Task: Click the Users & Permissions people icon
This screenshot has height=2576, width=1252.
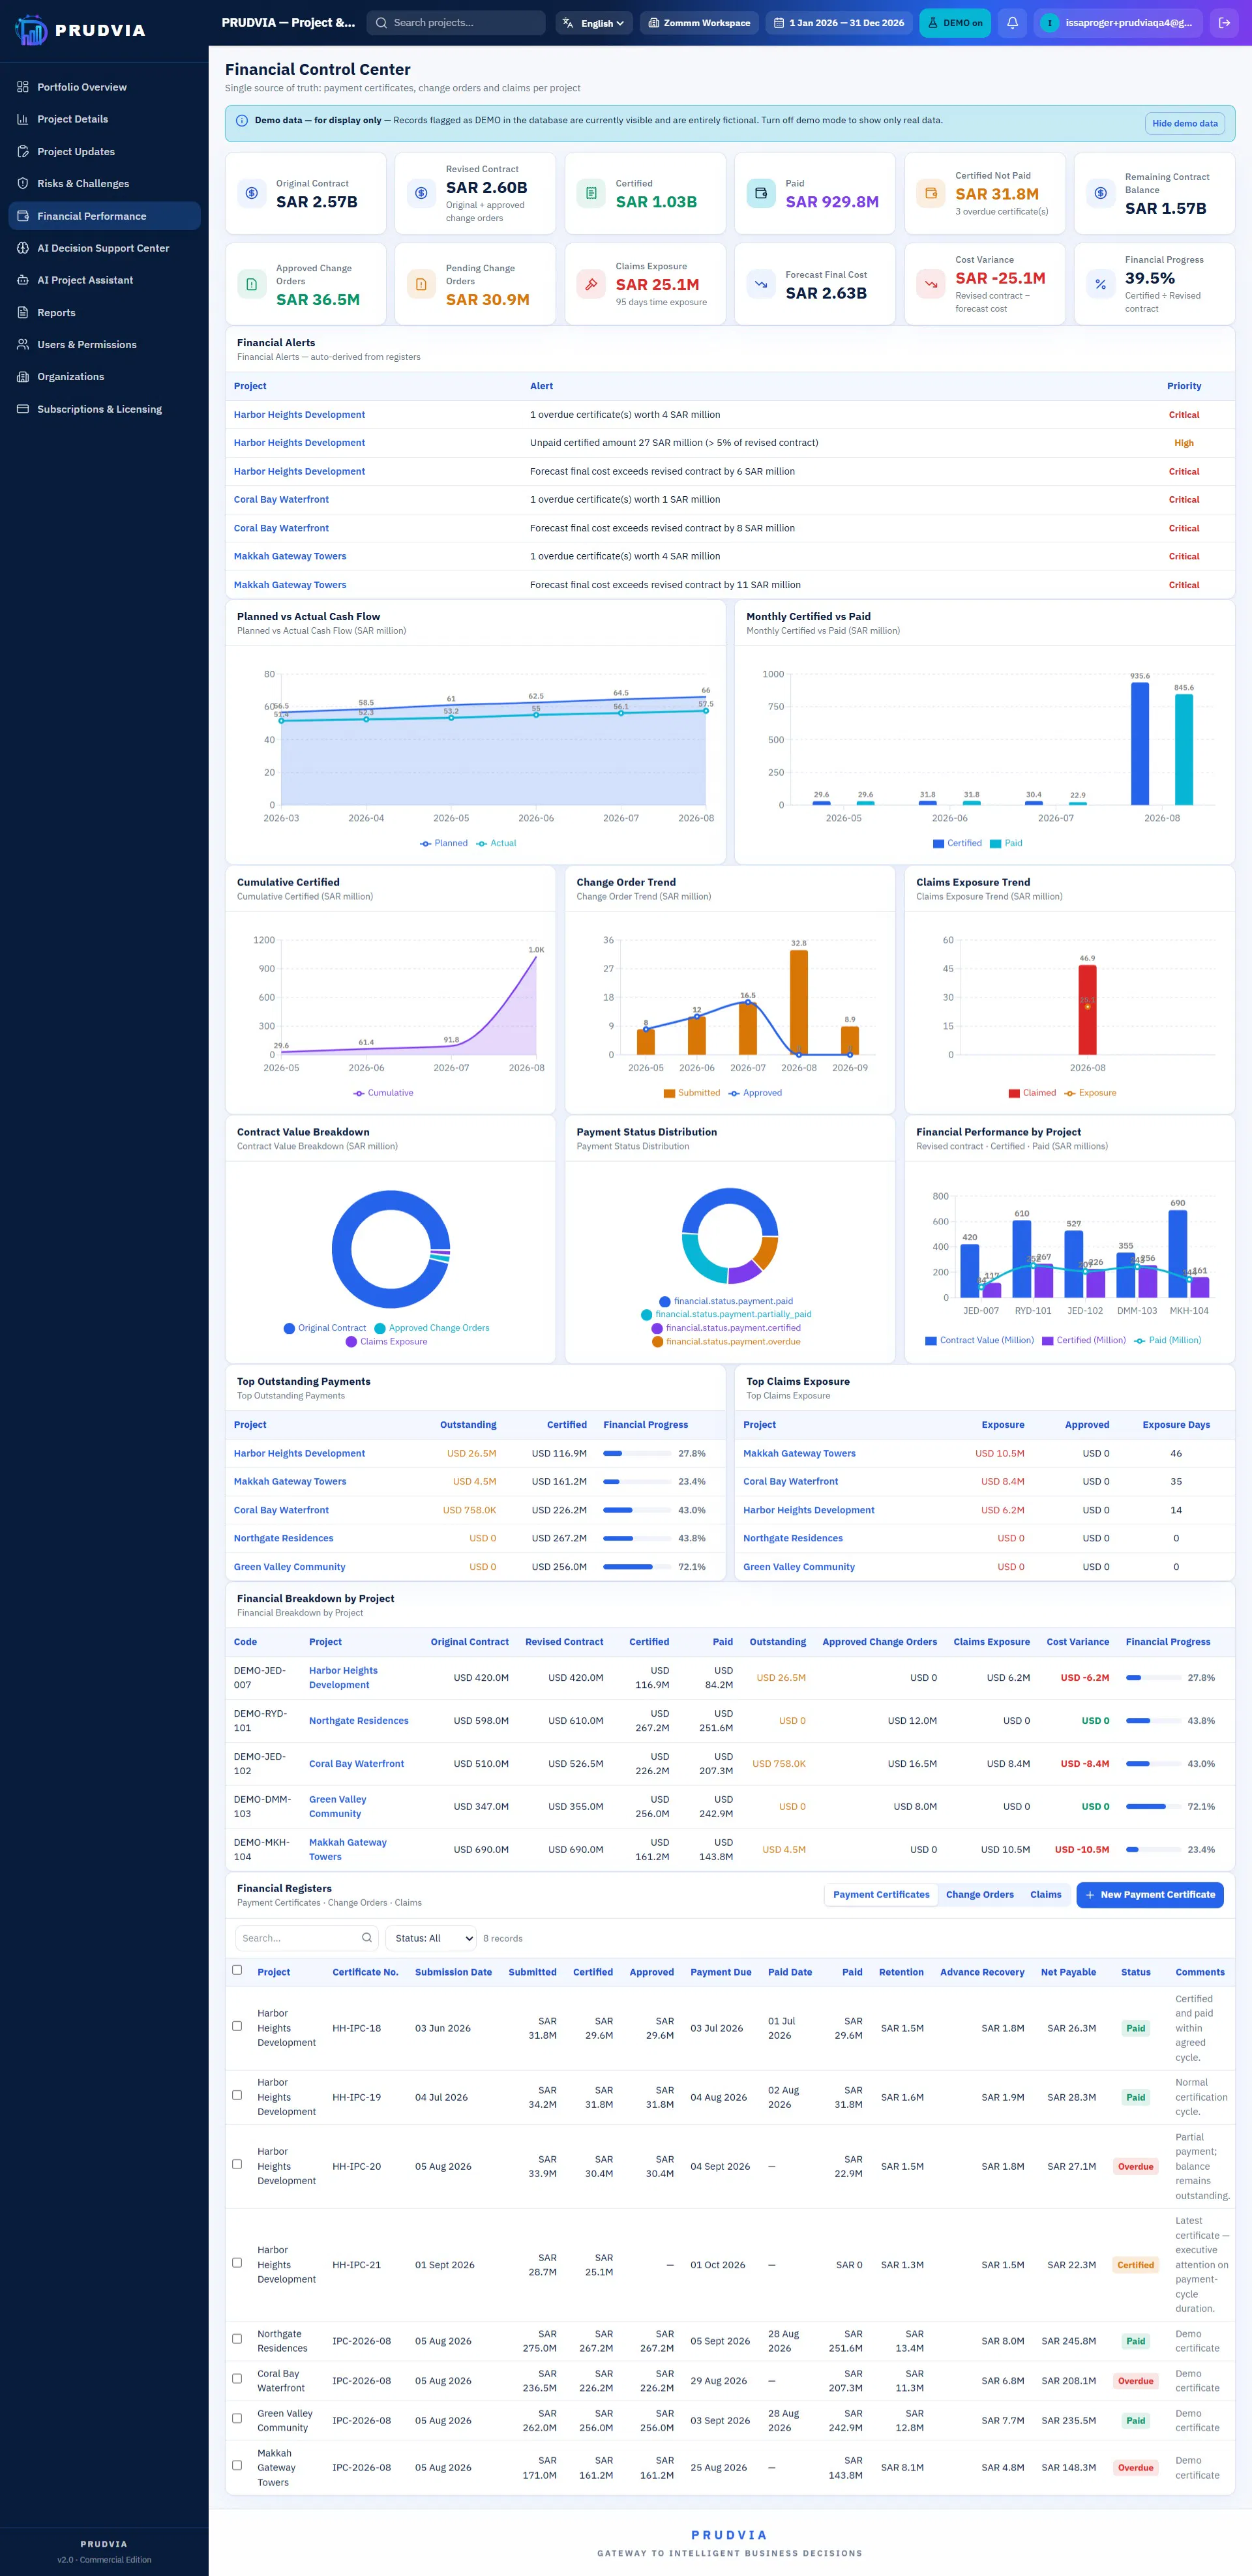Action: click(x=23, y=344)
